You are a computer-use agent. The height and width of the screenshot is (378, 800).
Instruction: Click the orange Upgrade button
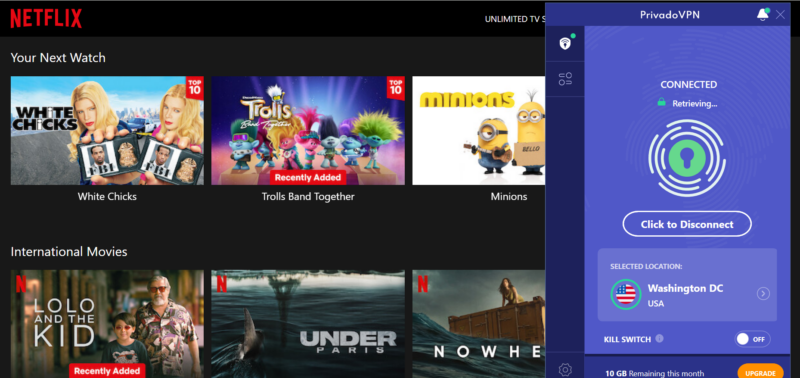[x=760, y=372]
